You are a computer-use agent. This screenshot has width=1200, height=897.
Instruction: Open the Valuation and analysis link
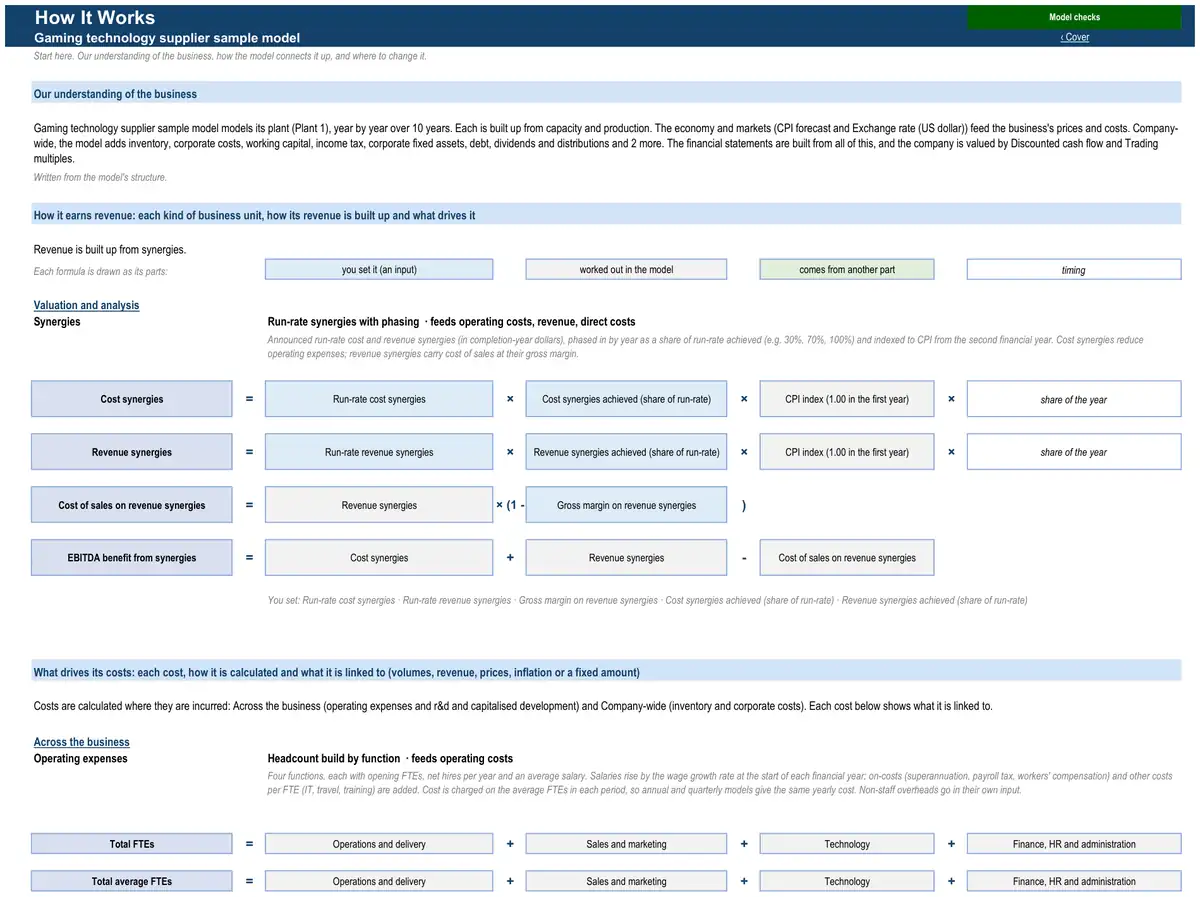pyautogui.click(x=87, y=306)
